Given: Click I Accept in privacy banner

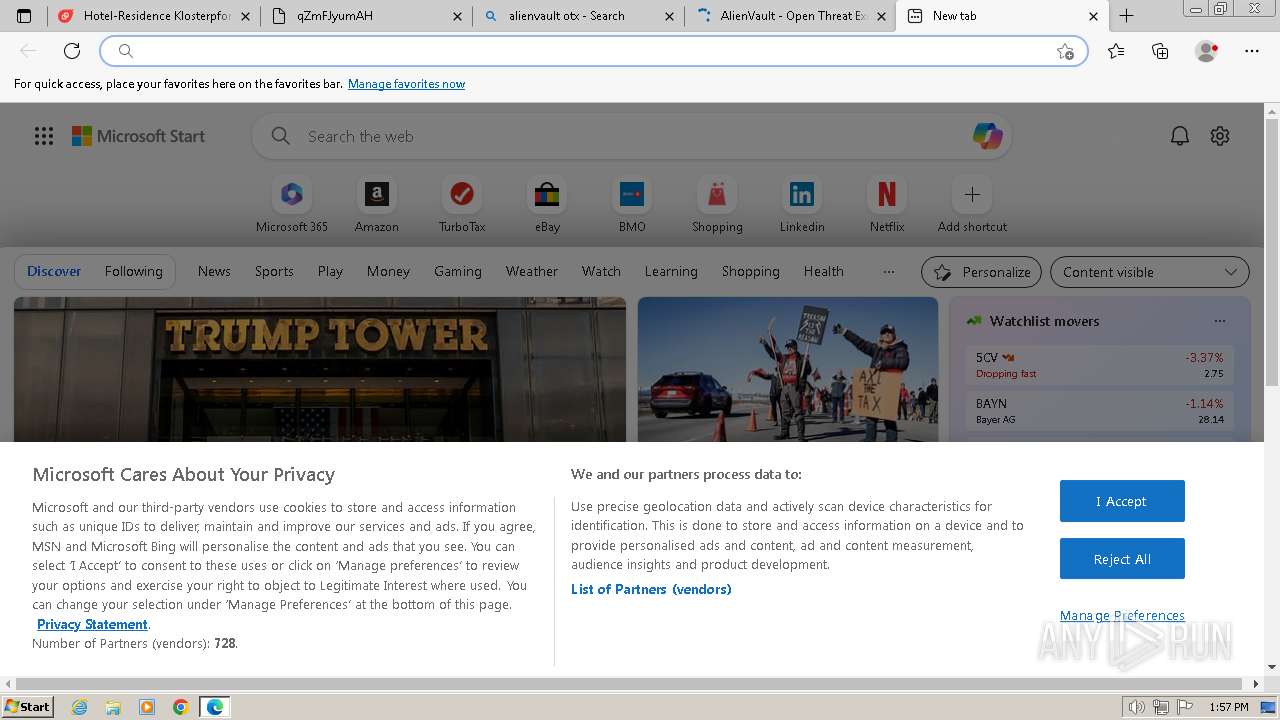Looking at the screenshot, I should click(x=1122, y=501).
